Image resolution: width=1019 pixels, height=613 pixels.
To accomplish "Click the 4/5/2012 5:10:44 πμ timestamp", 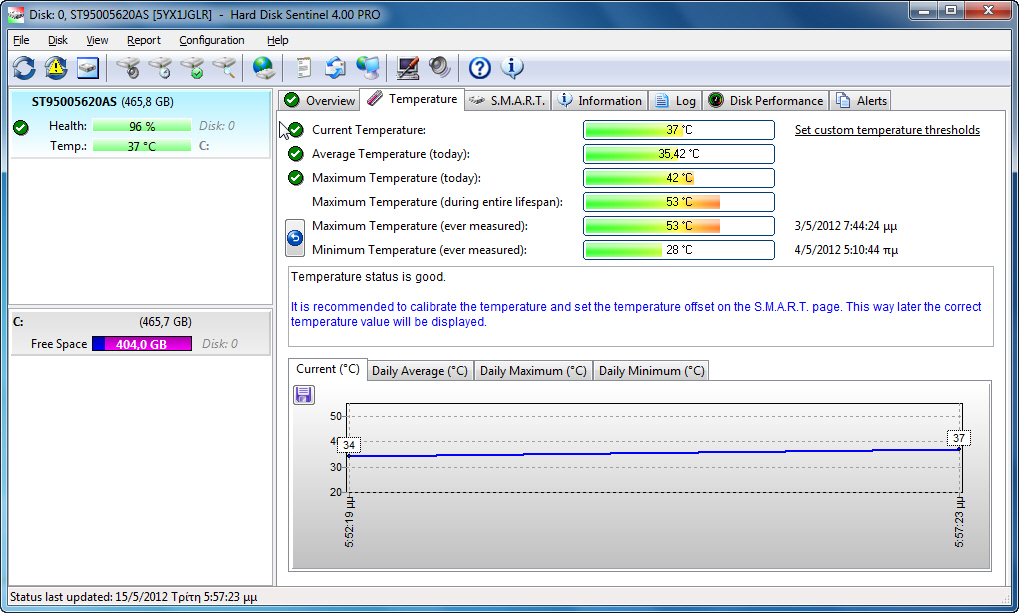I will coord(846,250).
